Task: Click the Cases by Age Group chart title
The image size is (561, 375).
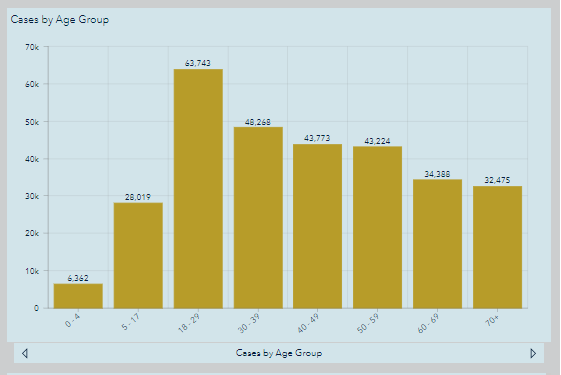Action: click(x=60, y=20)
